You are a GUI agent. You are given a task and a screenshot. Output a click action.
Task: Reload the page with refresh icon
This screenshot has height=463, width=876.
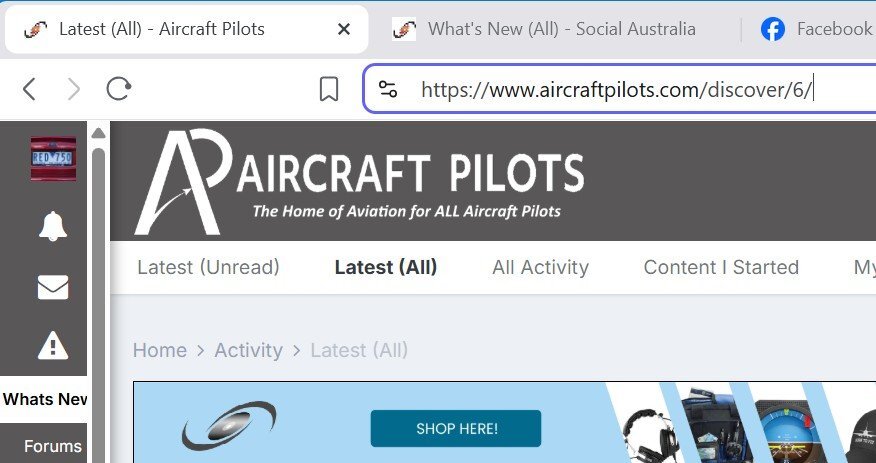[118, 89]
